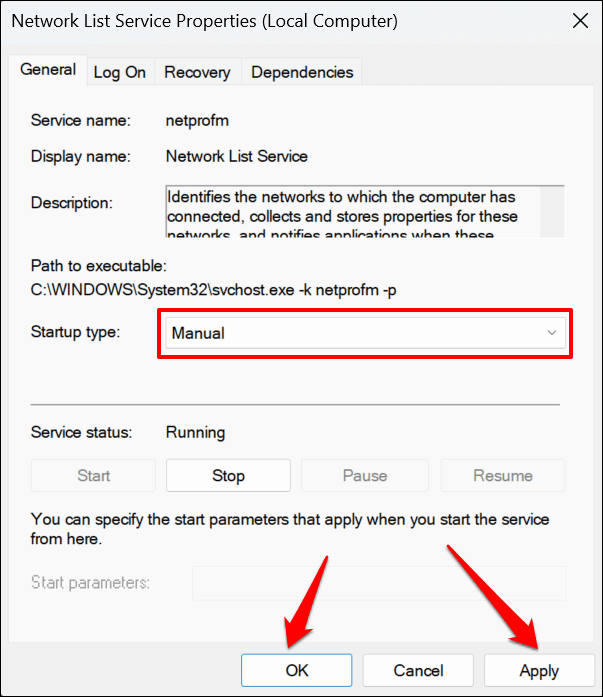Click the disabled Resume button
603x697 pixels.
[x=503, y=476]
